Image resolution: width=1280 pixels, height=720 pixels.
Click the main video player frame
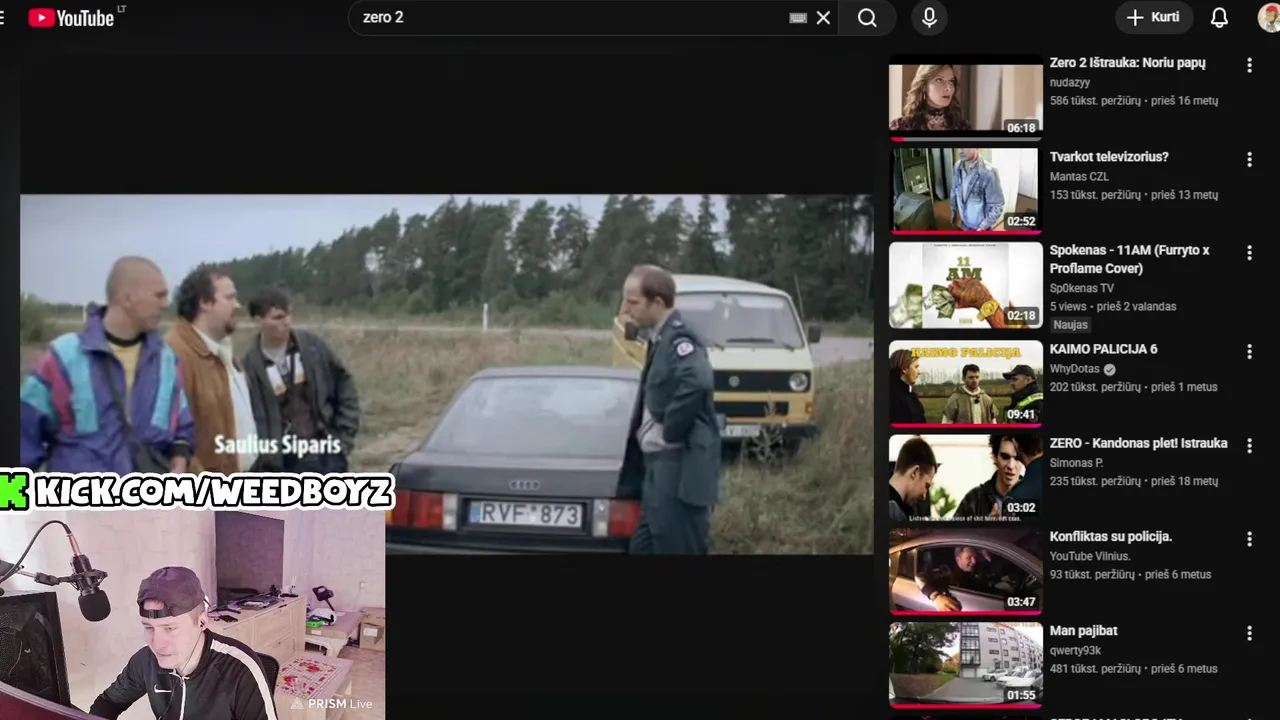[x=446, y=374]
